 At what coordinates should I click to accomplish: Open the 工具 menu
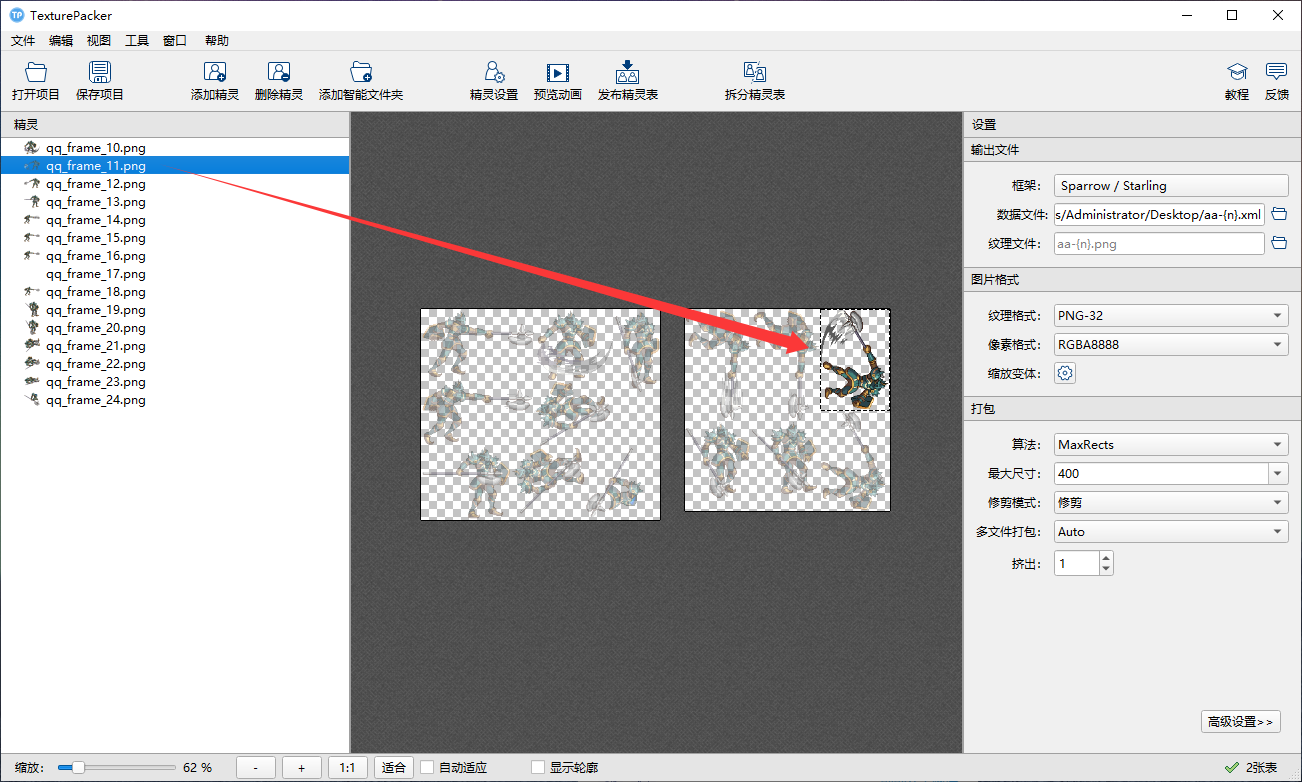coord(137,41)
